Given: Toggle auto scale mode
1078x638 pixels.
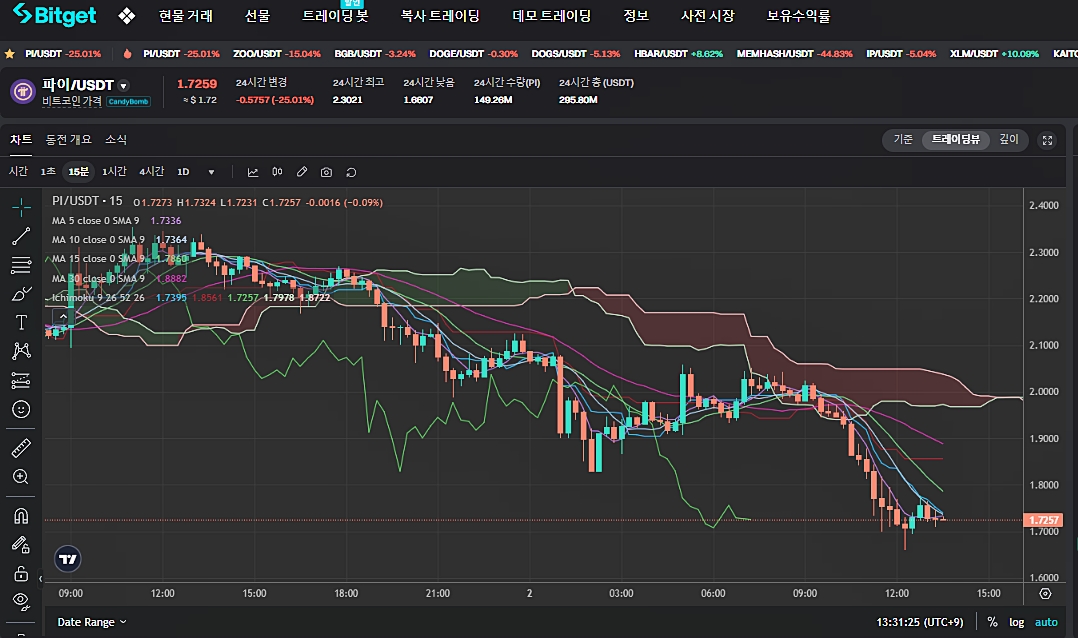Looking at the screenshot, I should pyautogui.click(x=1046, y=622).
